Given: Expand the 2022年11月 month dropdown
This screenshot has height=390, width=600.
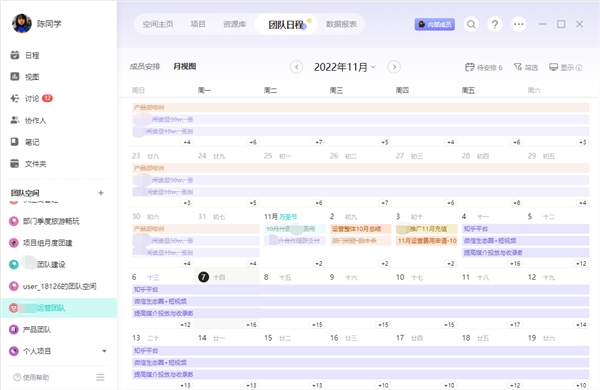Looking at the screenshot, I should (345, 67).
